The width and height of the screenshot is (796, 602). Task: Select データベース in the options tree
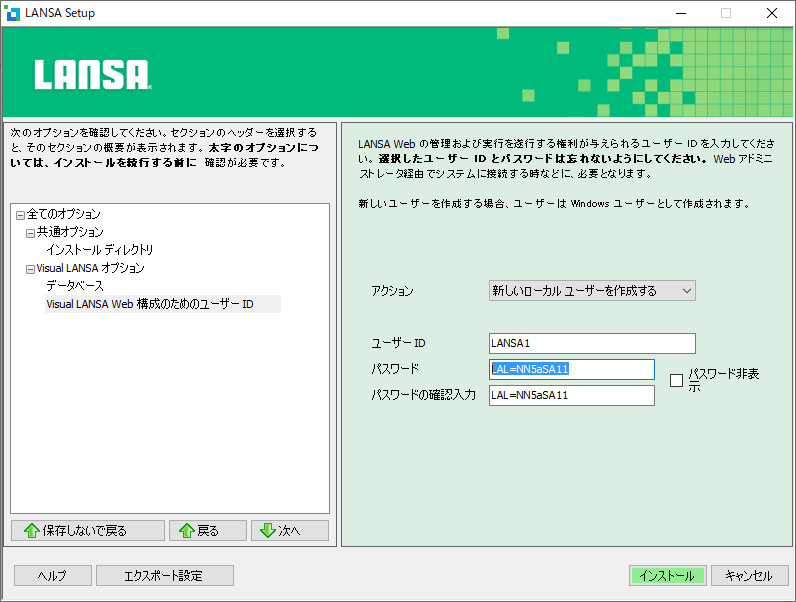(75, 286)
